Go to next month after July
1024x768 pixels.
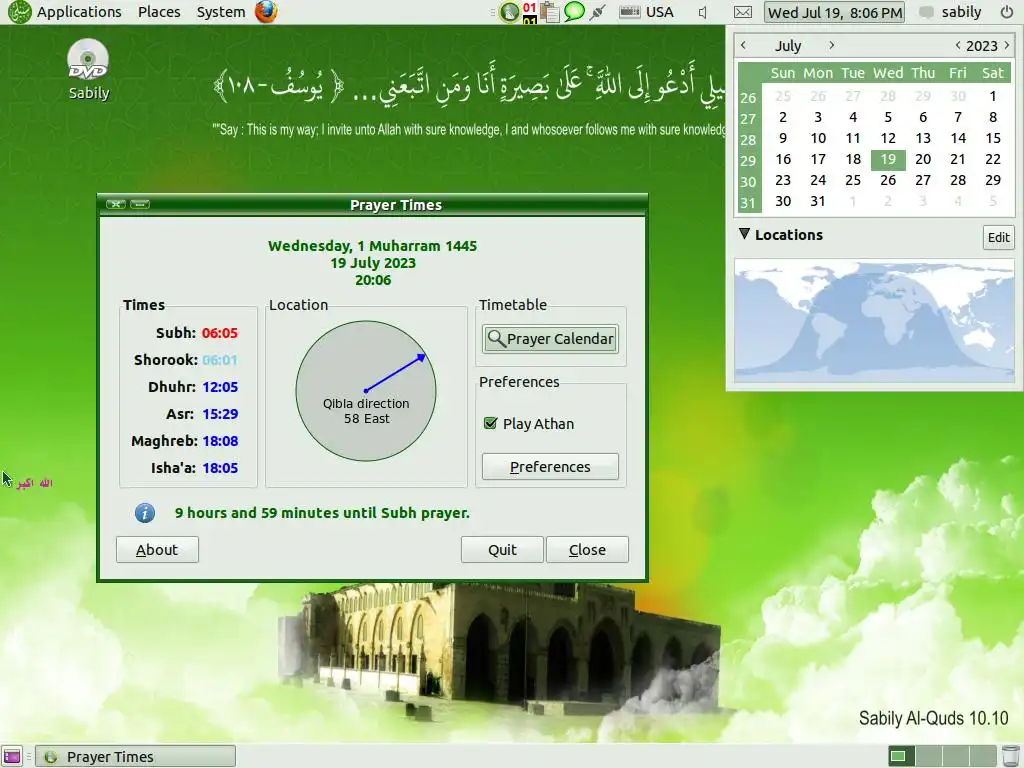click(x=831, y=45)
